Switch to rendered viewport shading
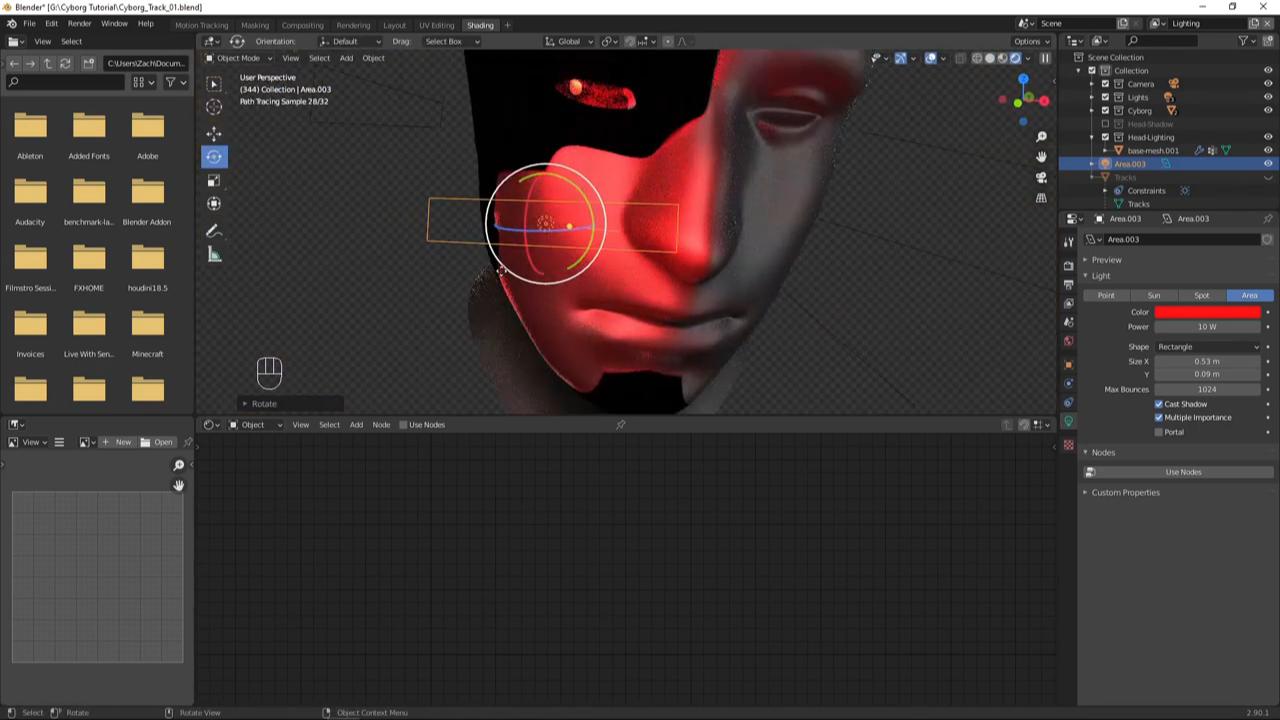Viewport: 1280px width, 720px height. tap(1016, 58)
